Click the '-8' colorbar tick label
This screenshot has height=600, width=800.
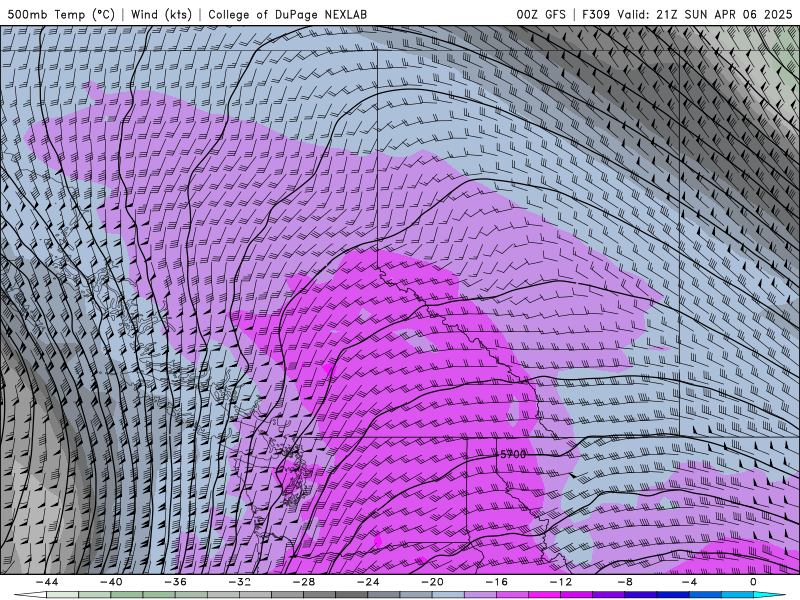625,582
